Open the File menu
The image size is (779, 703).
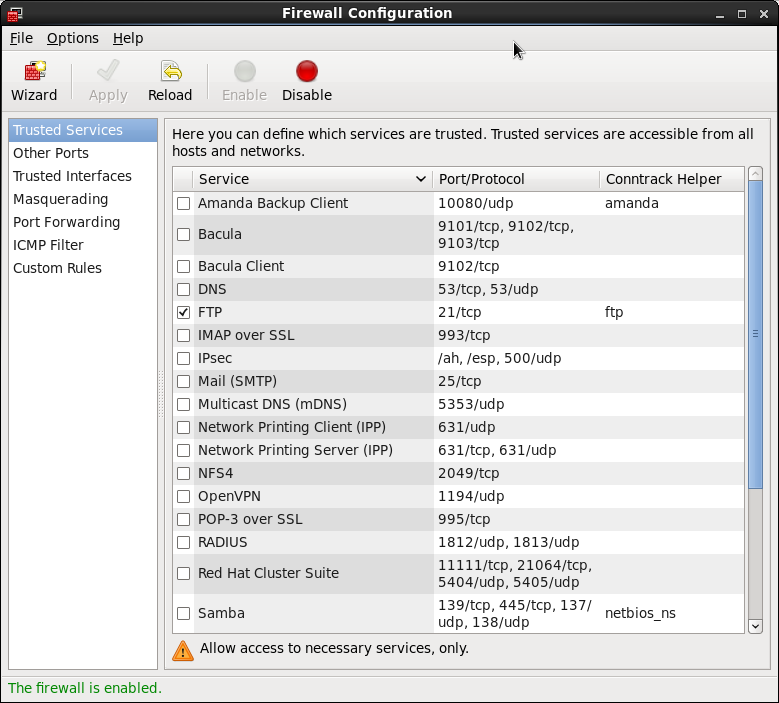21,38
